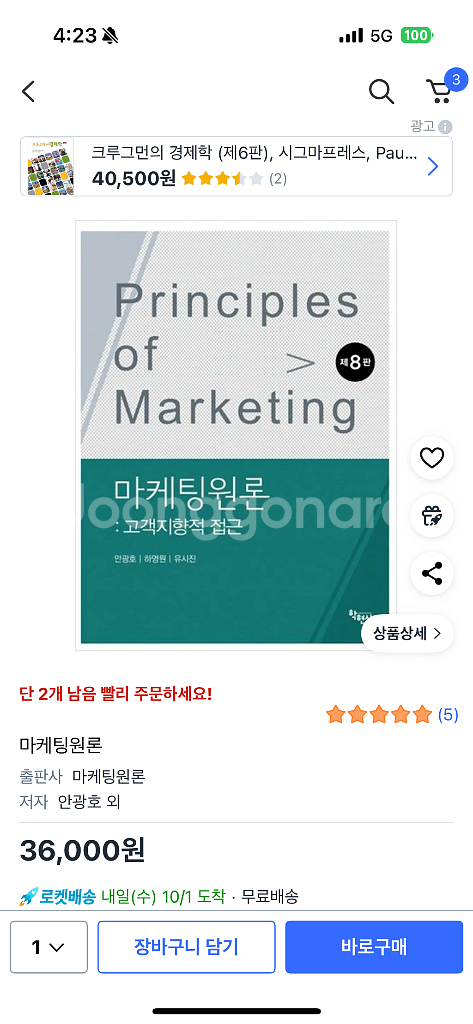Open search with the magnifier icon
473x1024 pixels.
tap(382, 91)
